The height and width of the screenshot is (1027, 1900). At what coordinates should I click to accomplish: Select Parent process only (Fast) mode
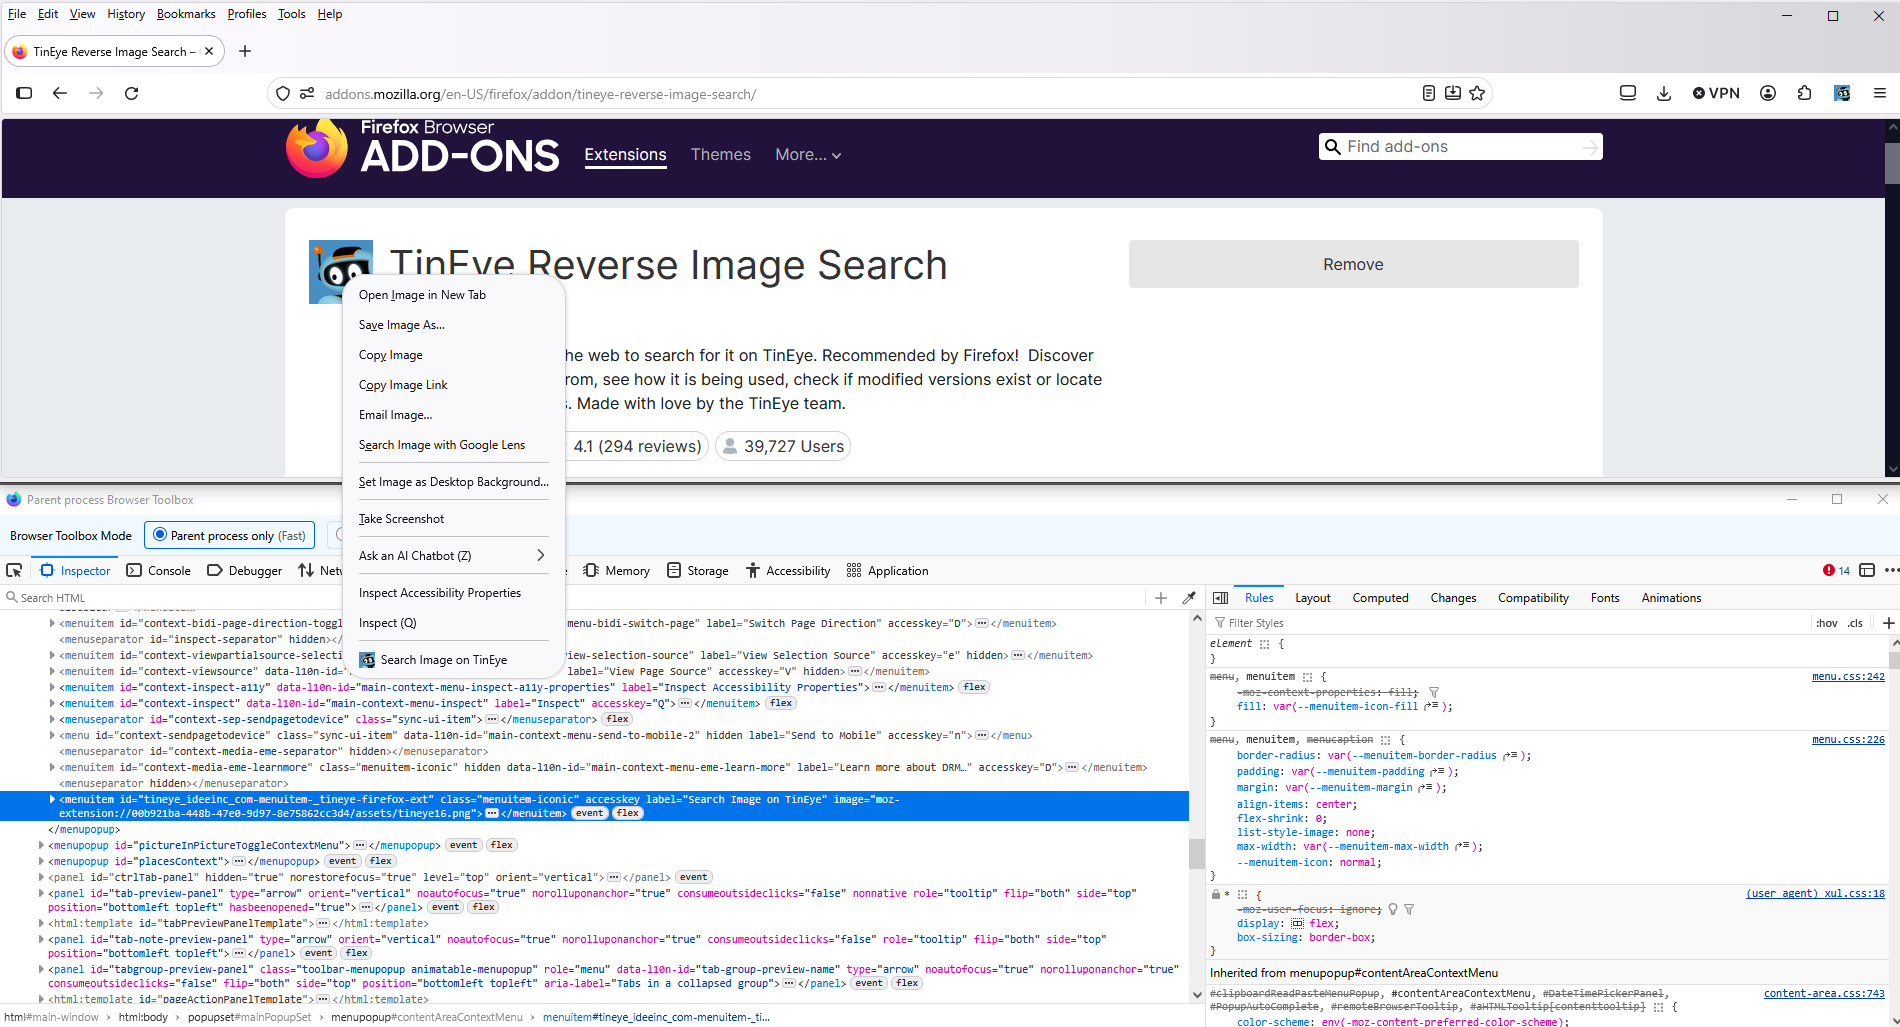click(229, 535)
